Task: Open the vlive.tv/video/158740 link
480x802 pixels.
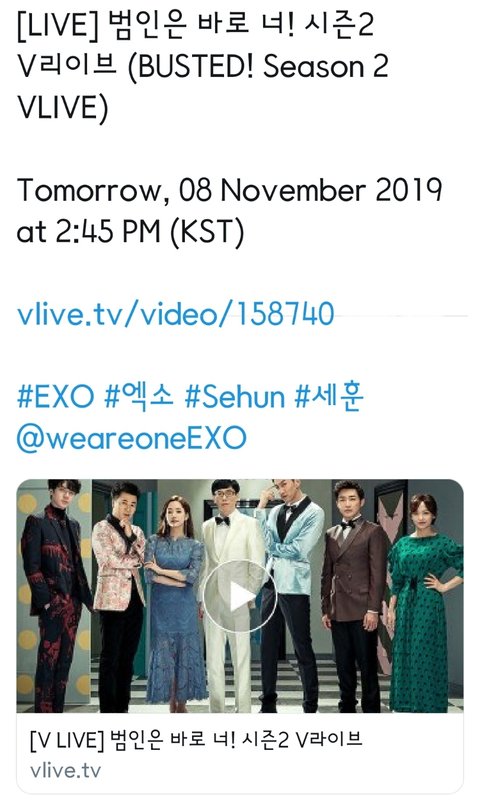Action: tap(176, 313)
